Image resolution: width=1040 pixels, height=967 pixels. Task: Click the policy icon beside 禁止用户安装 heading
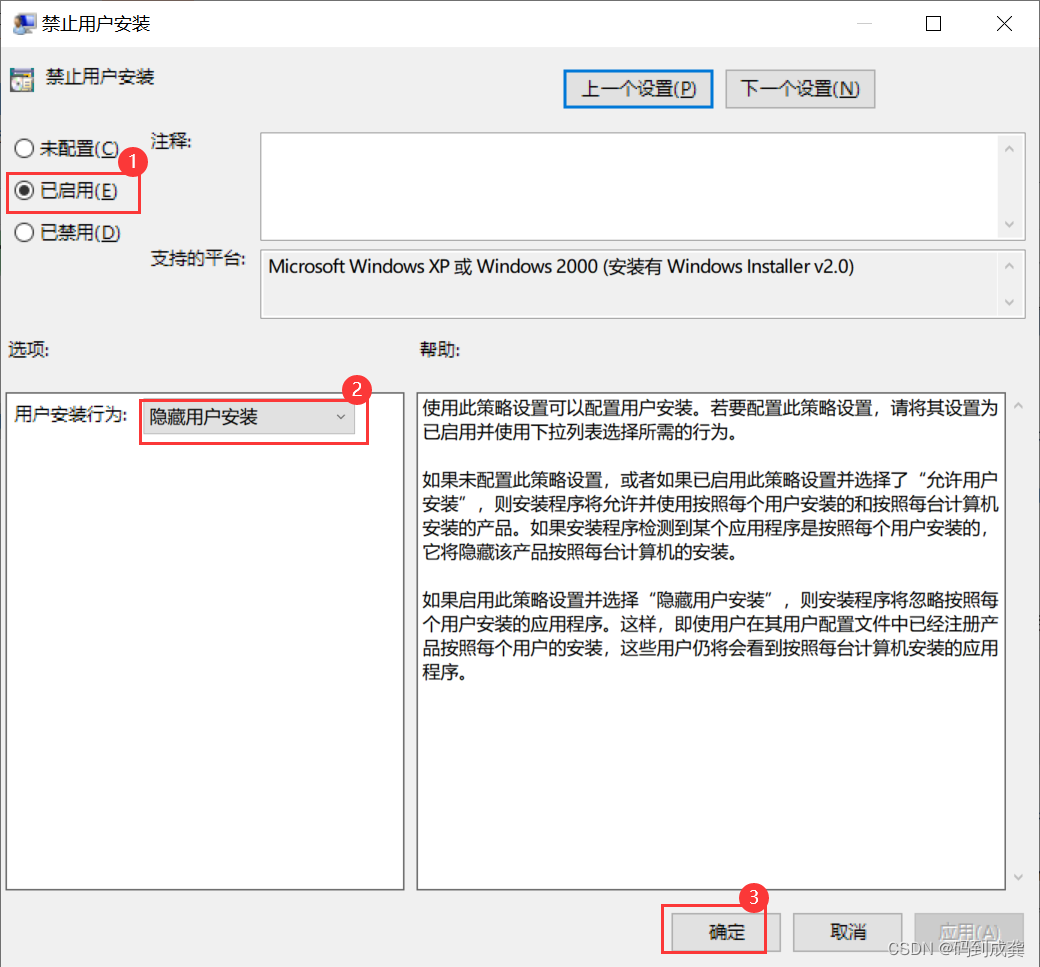coord(22,80)
